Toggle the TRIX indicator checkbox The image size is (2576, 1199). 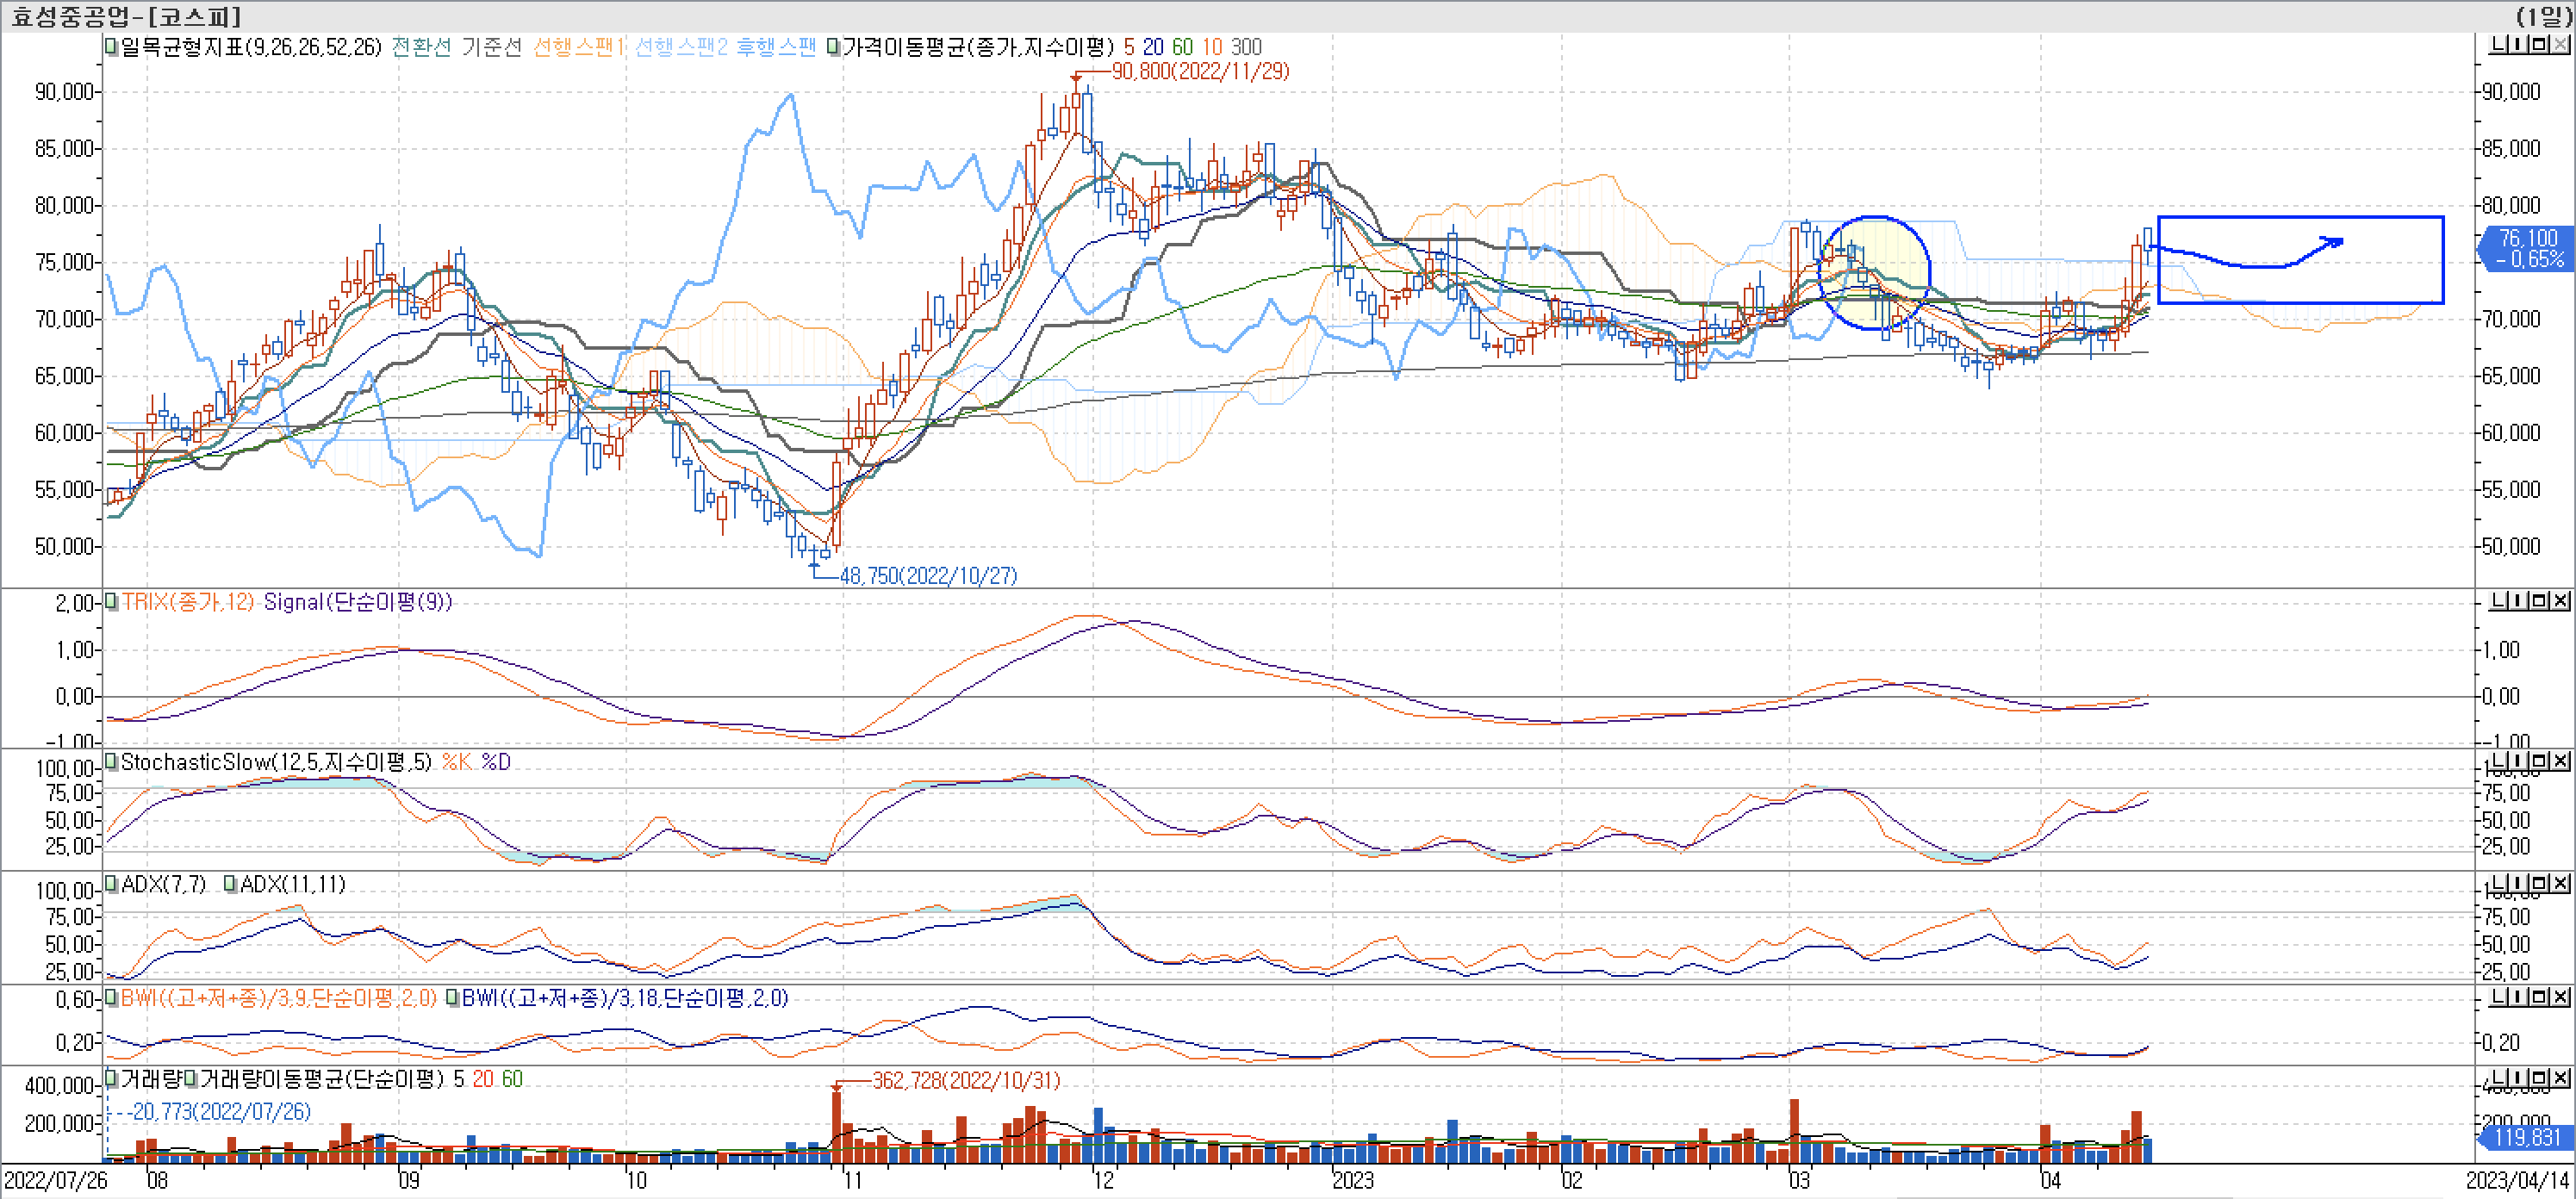click(111, 601)
